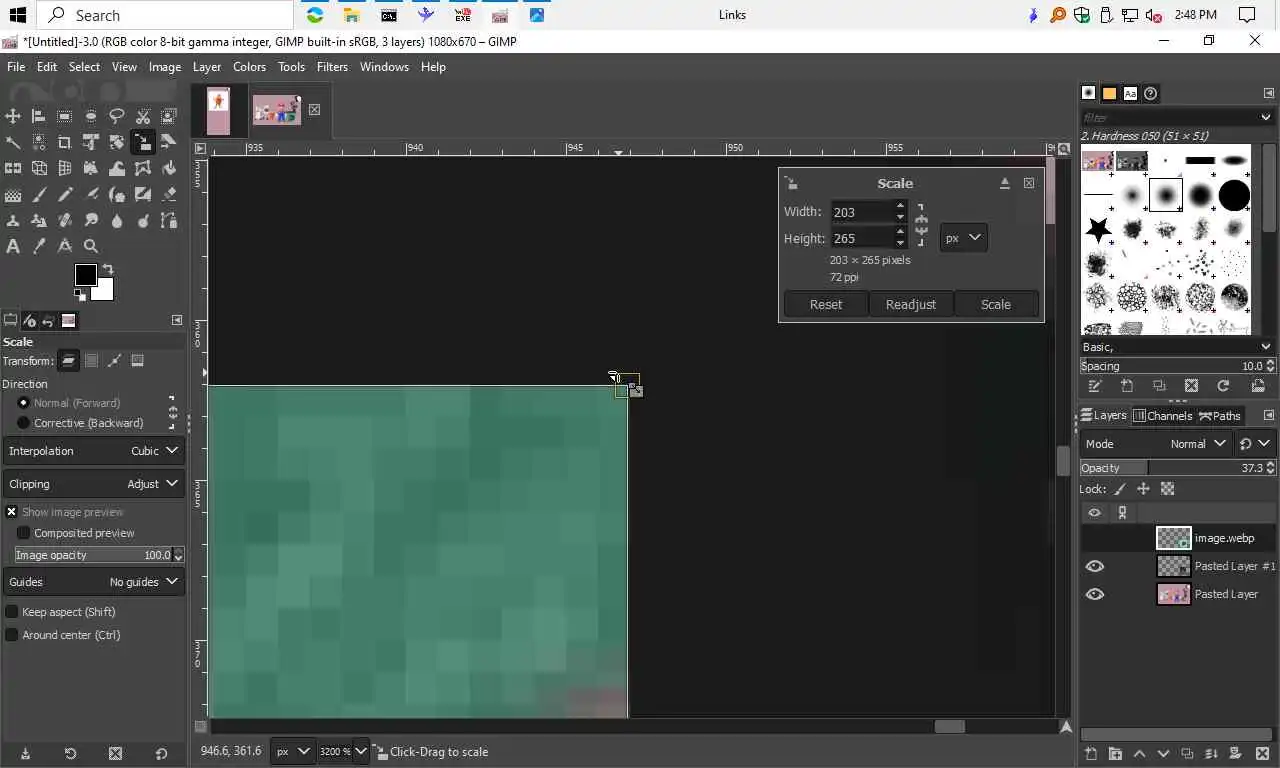Open the layer Mode Normal dropdown
The width and height of the screenshot is (1280, 768).
tap(1157, 444)
